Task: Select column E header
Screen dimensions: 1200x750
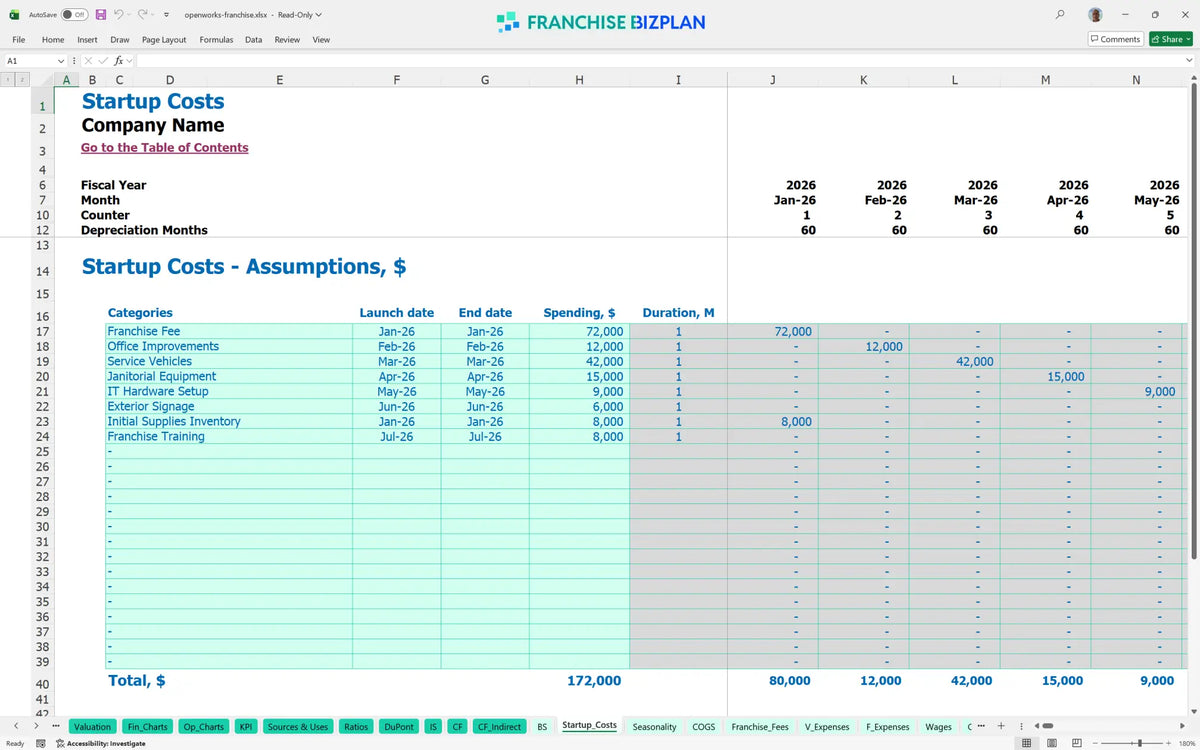Action: tap(278, 80)
